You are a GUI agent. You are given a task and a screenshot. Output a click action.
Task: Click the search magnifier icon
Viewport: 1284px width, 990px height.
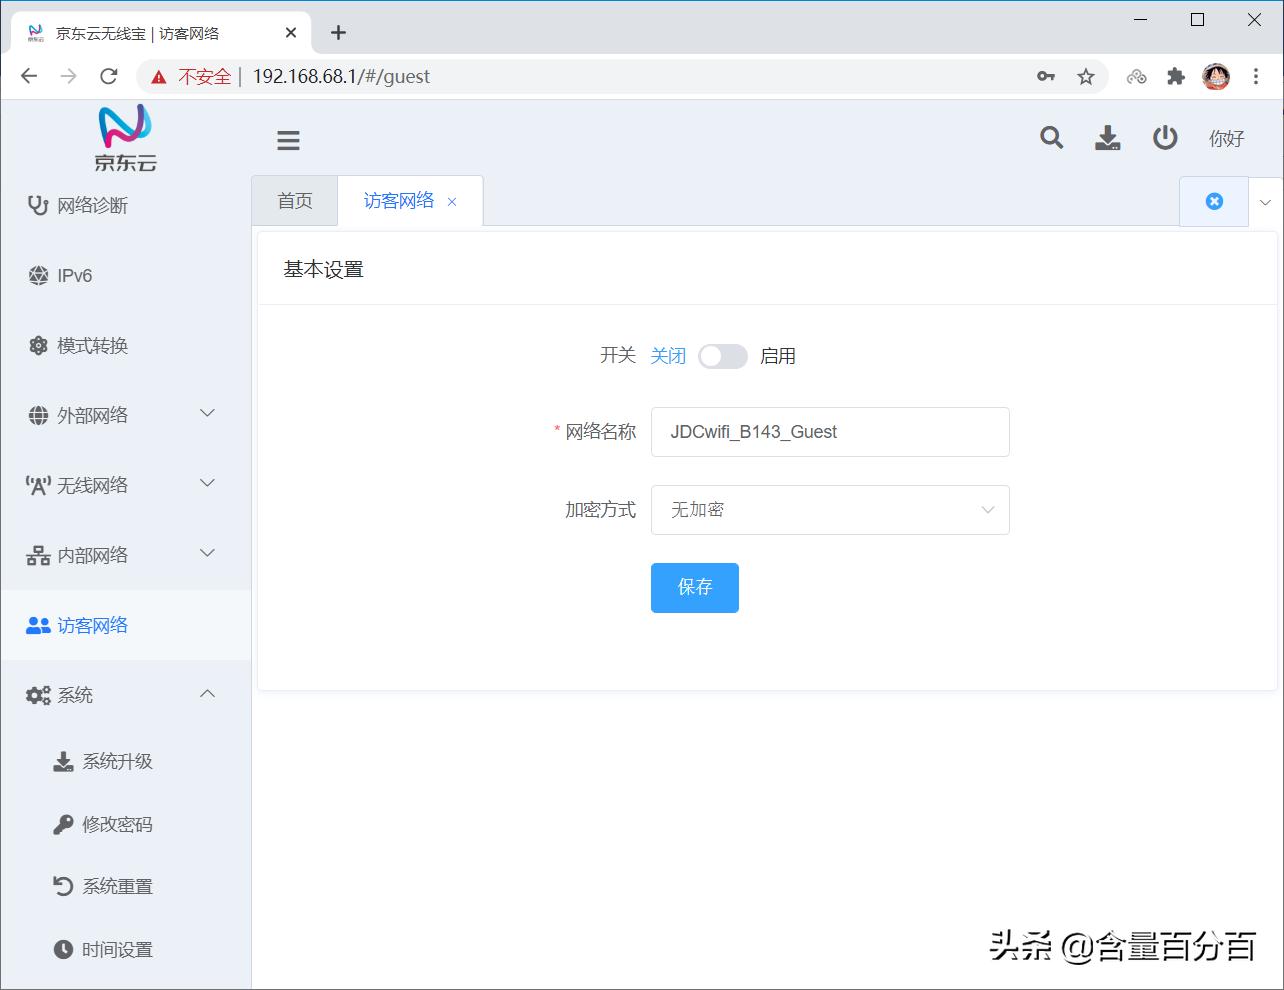pos(1050,139)
